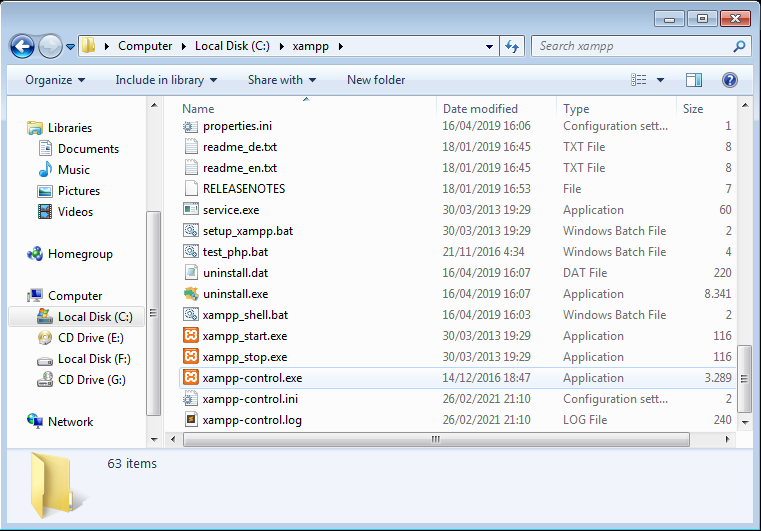Click the properties.ini gear file icon
Screen dimensions: 761x531
point(190,126)
